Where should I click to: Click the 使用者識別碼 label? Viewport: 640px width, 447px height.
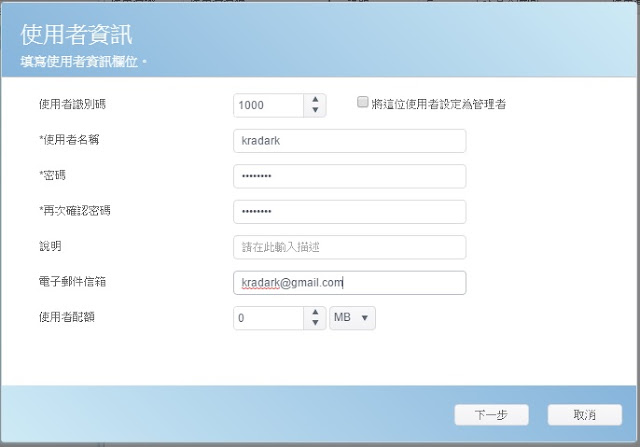point(72,105)
